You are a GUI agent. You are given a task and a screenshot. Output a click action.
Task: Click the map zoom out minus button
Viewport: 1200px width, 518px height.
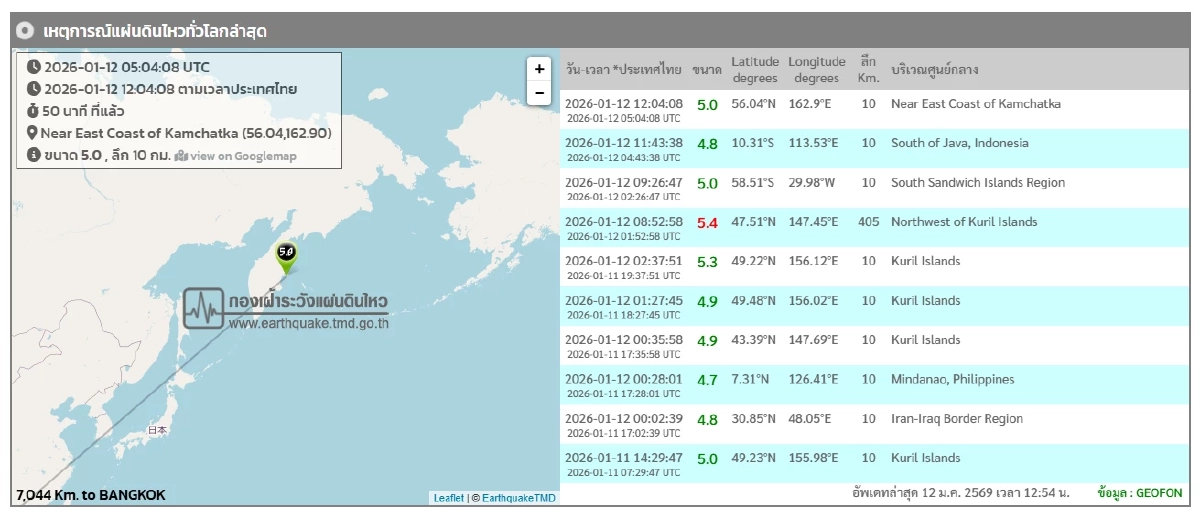tap(539, 93)
